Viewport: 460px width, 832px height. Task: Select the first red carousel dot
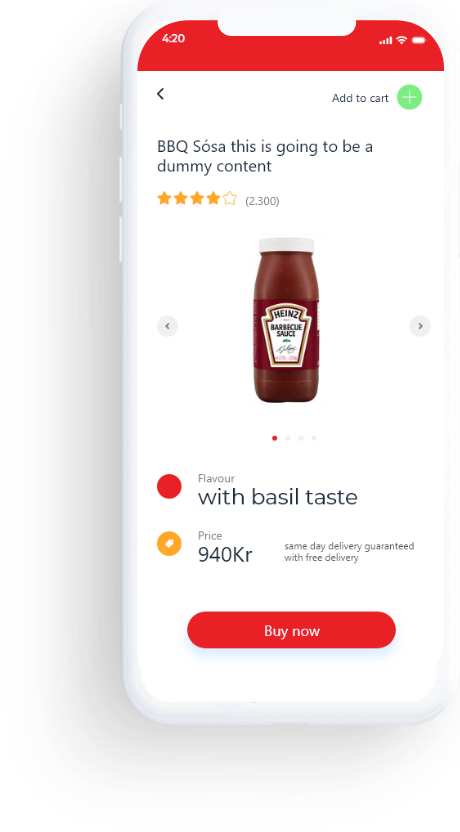coord(274,438)
